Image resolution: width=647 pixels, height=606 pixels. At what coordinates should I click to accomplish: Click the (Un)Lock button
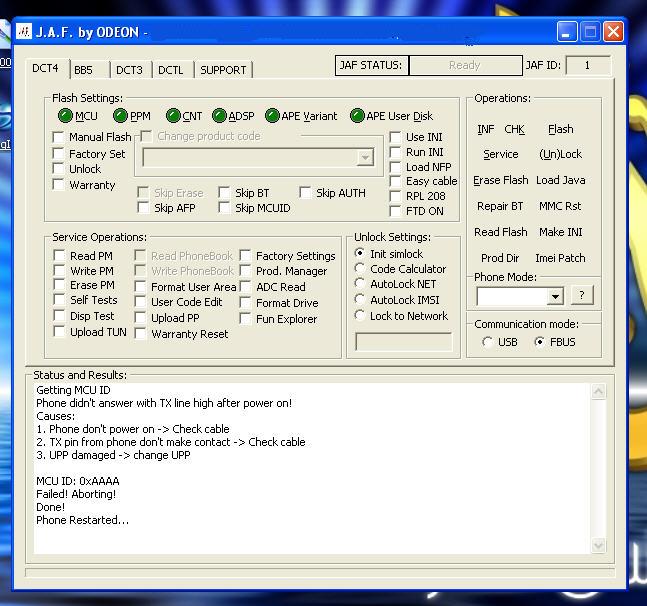click(560, 154)
